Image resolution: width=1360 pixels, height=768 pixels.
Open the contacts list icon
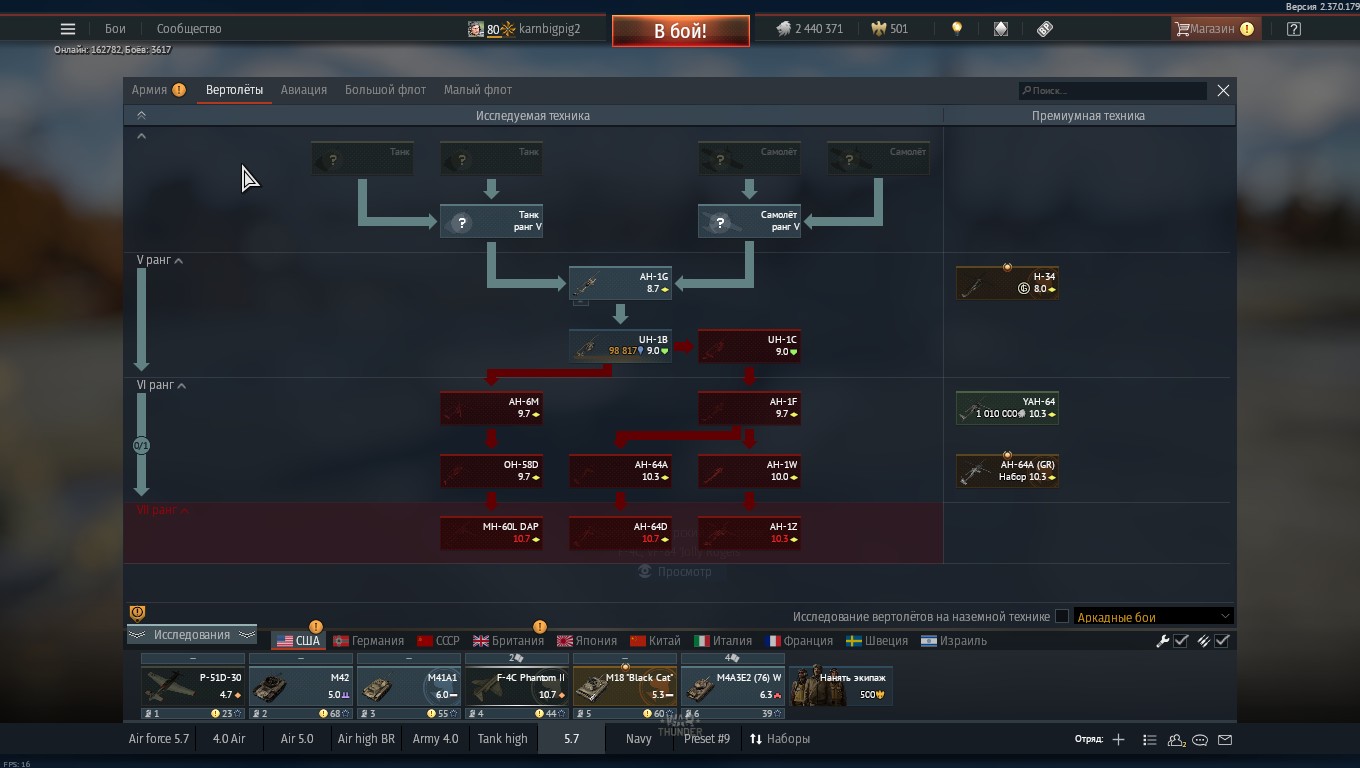point(1177,740)
